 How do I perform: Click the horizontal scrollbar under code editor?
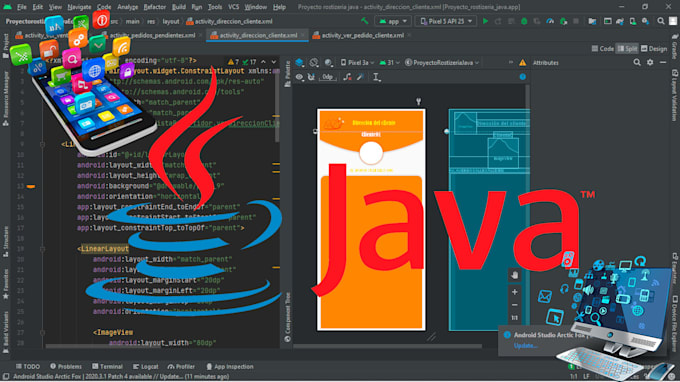103,346
